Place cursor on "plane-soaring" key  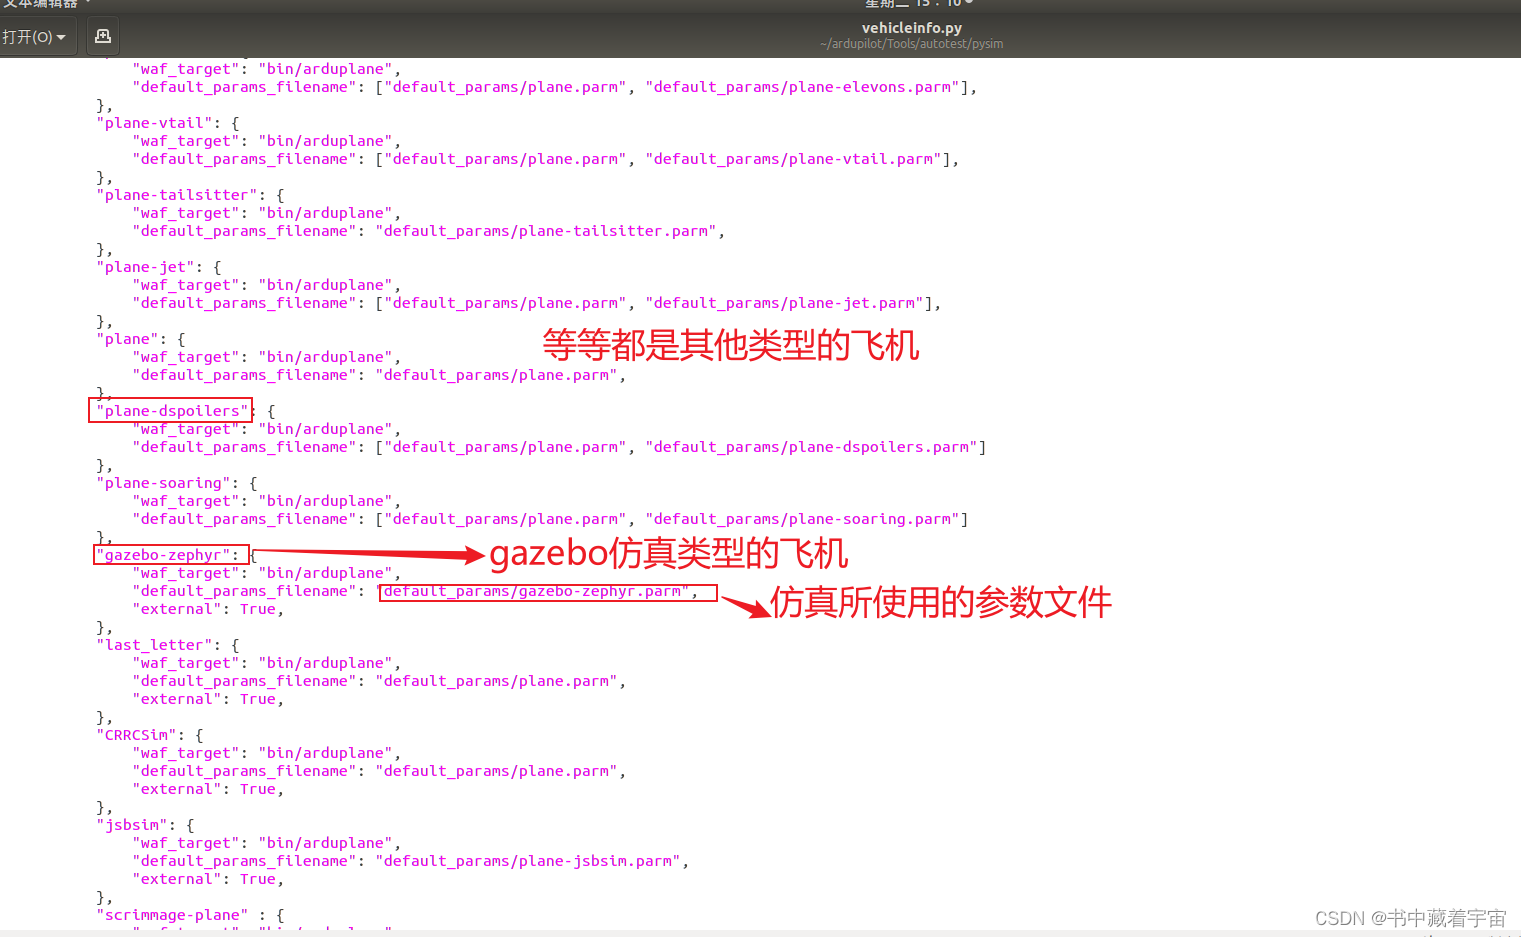[x=164, y=483]
